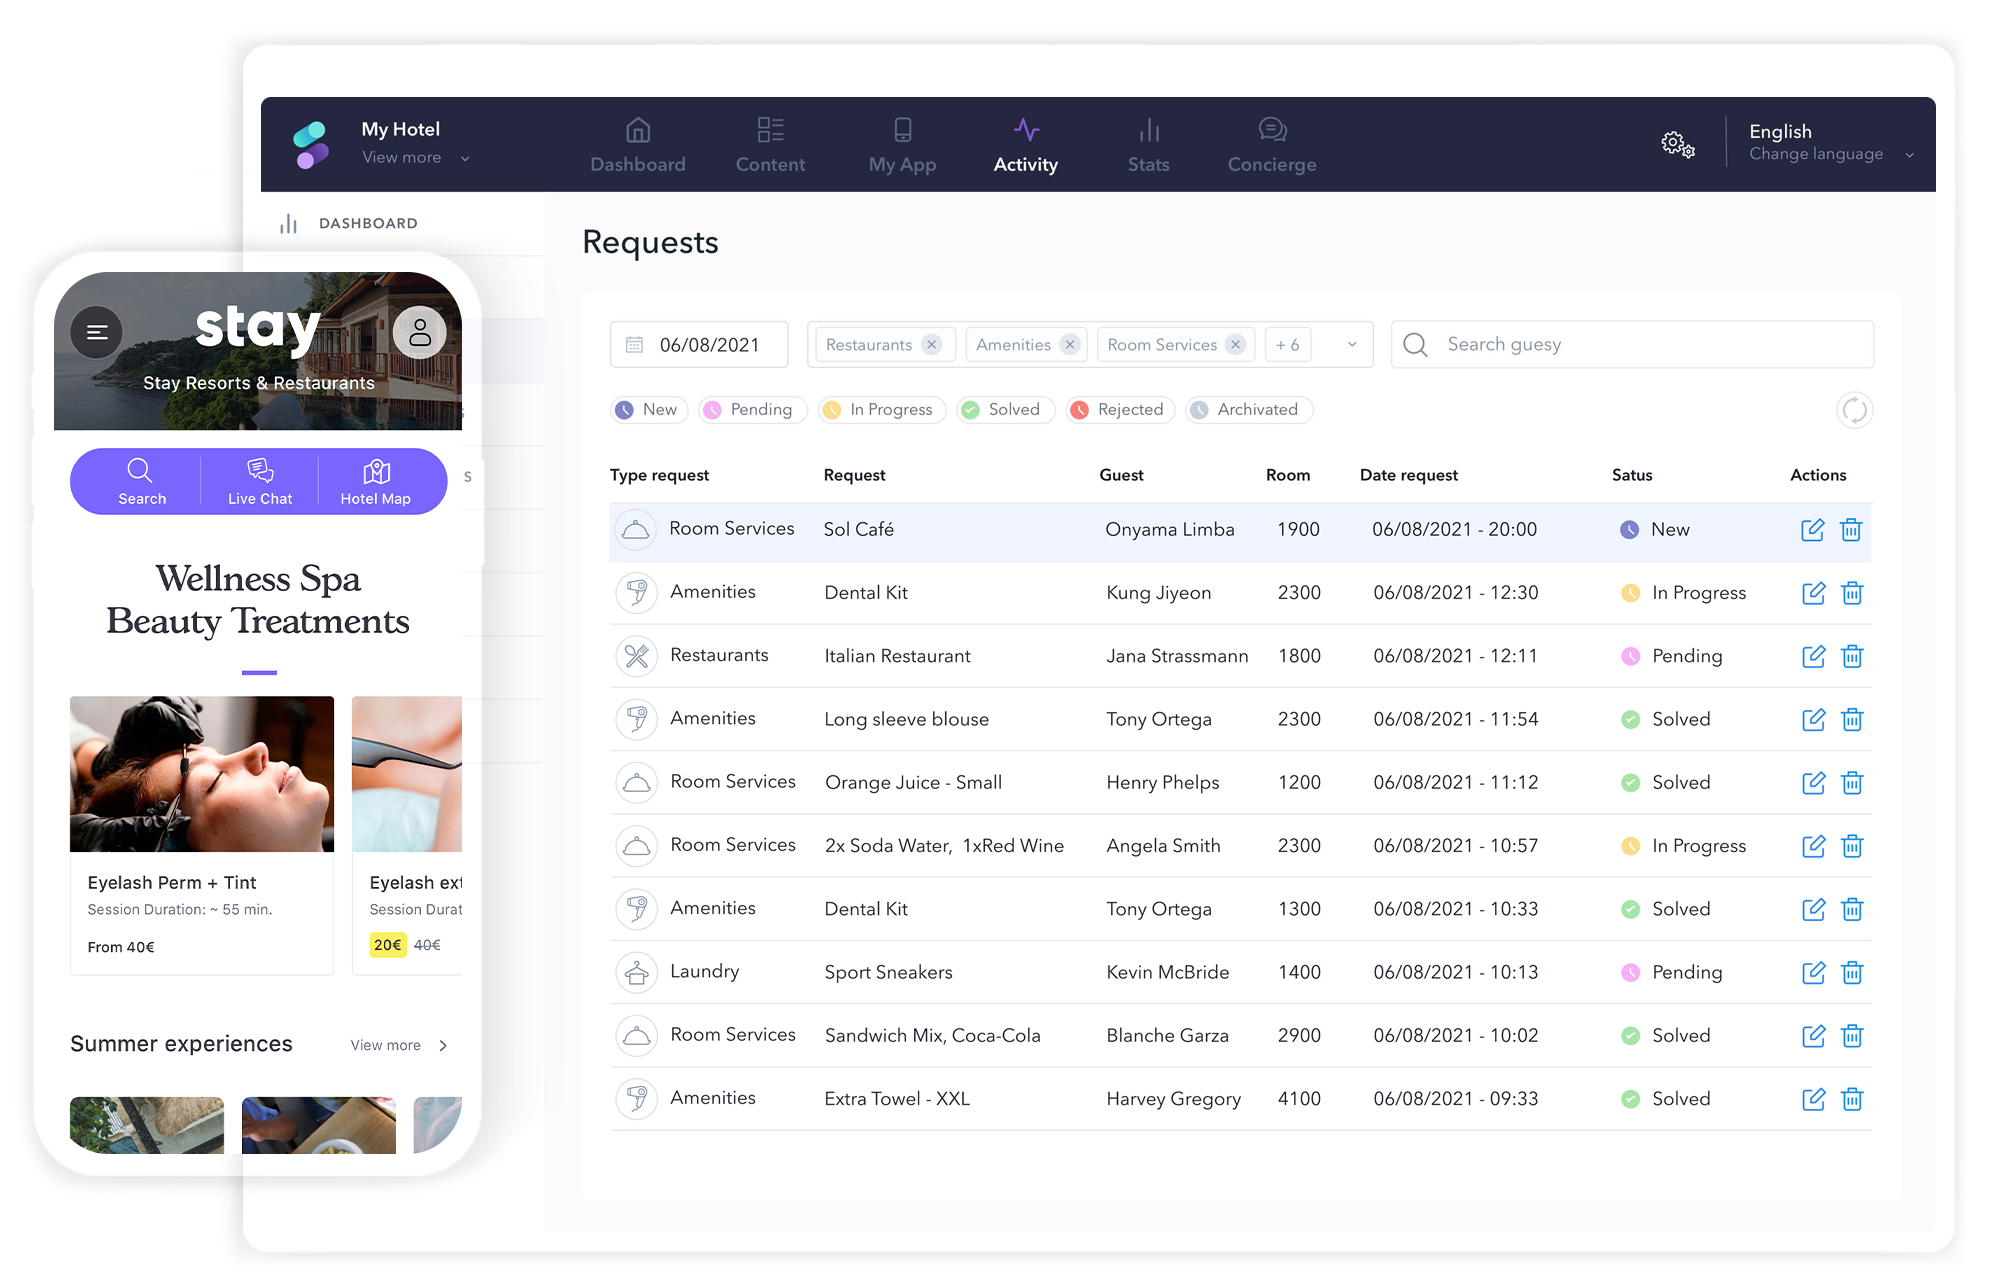
Task: Open the Dashboard section
Action: (x=637, y=145)
